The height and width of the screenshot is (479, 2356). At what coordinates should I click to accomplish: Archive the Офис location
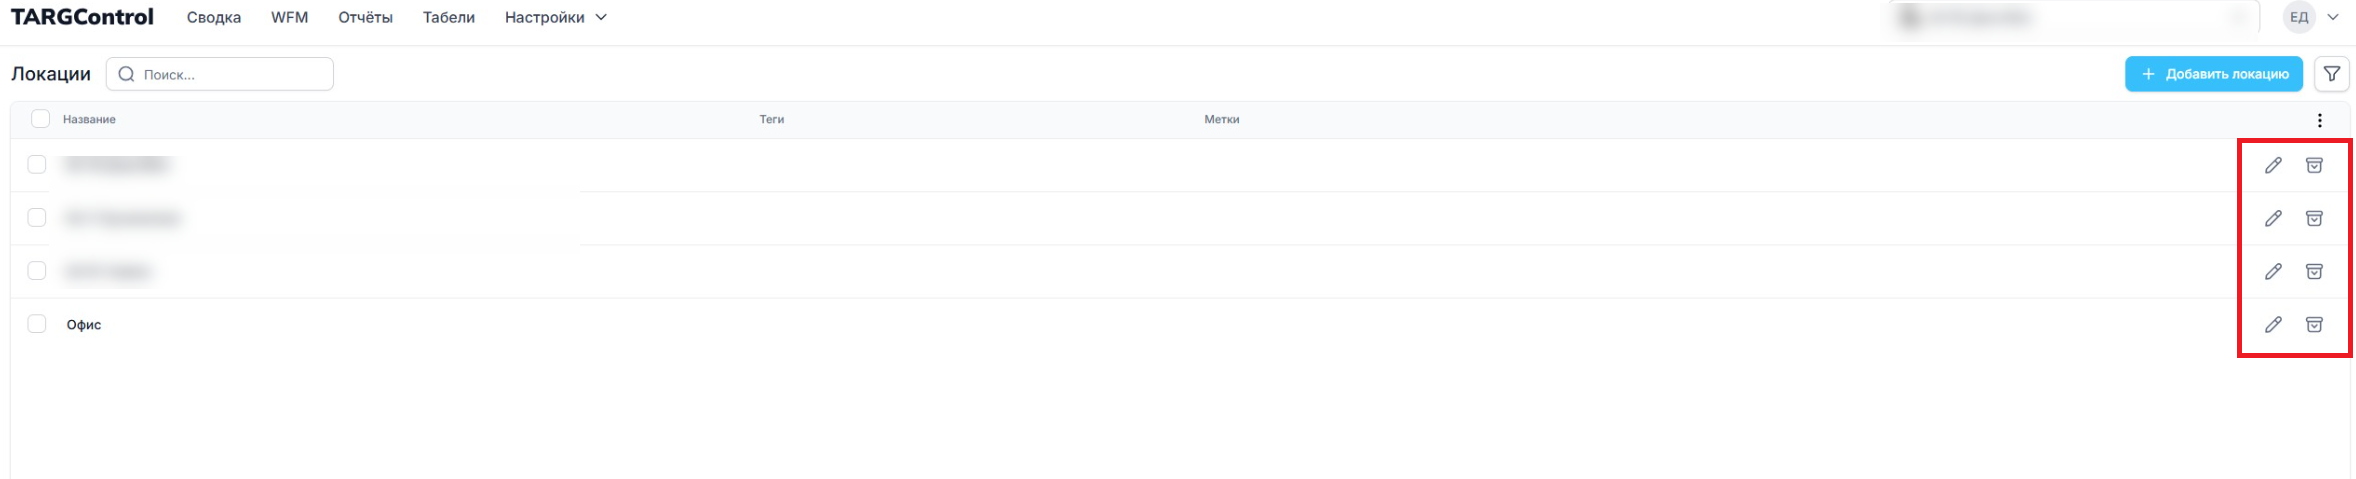pos(2314,324)
